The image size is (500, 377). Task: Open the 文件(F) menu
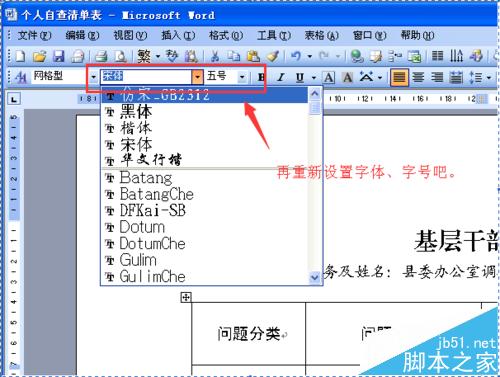click(x=34, y=35)
